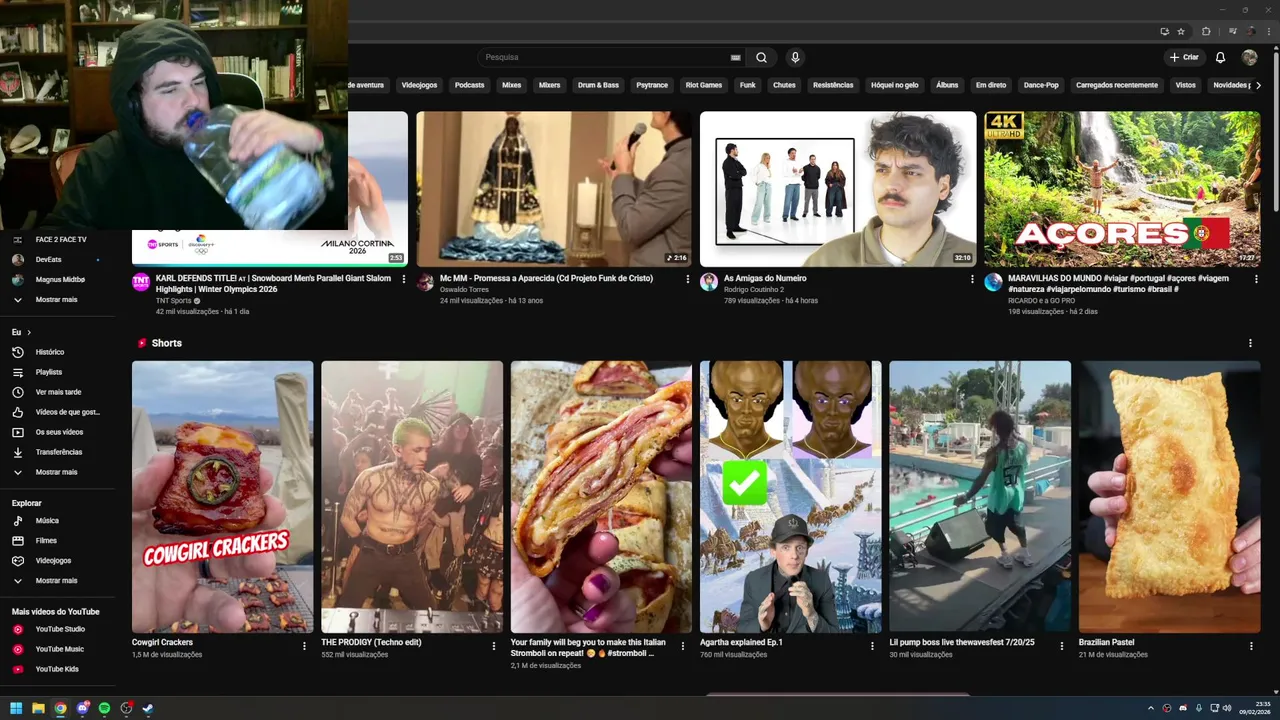1280x720 pixels.
Task: Open the Magnus Midtbø subscription
Action: (x=58, y=280)
